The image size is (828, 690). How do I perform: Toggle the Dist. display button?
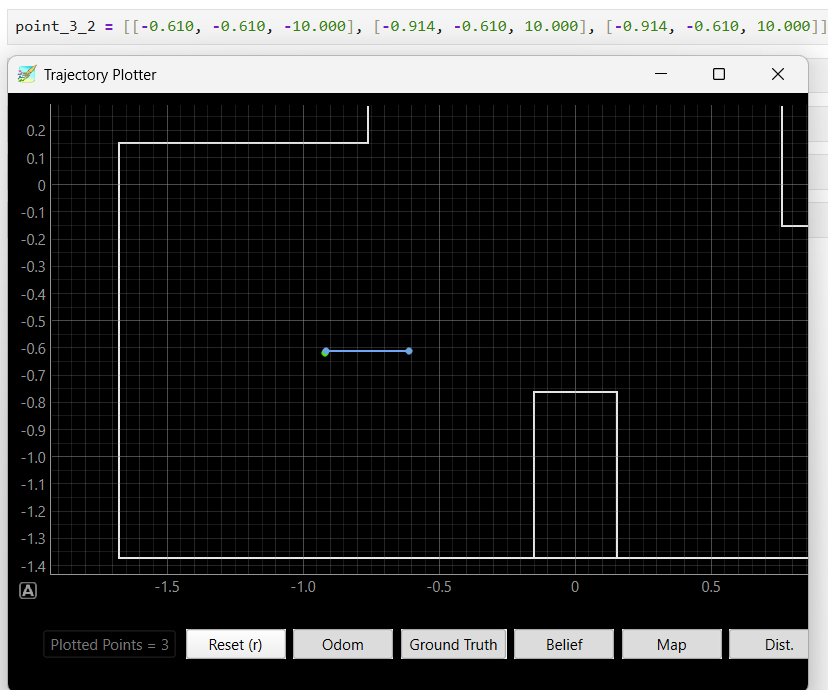(769, 644)
